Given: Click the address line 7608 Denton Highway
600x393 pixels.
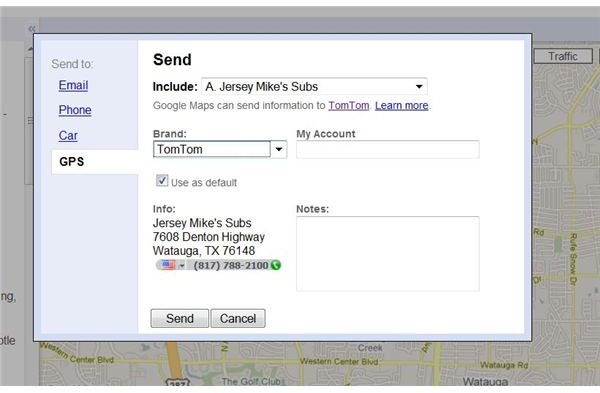Looking at the screenshot, I should tap(209, 237).
